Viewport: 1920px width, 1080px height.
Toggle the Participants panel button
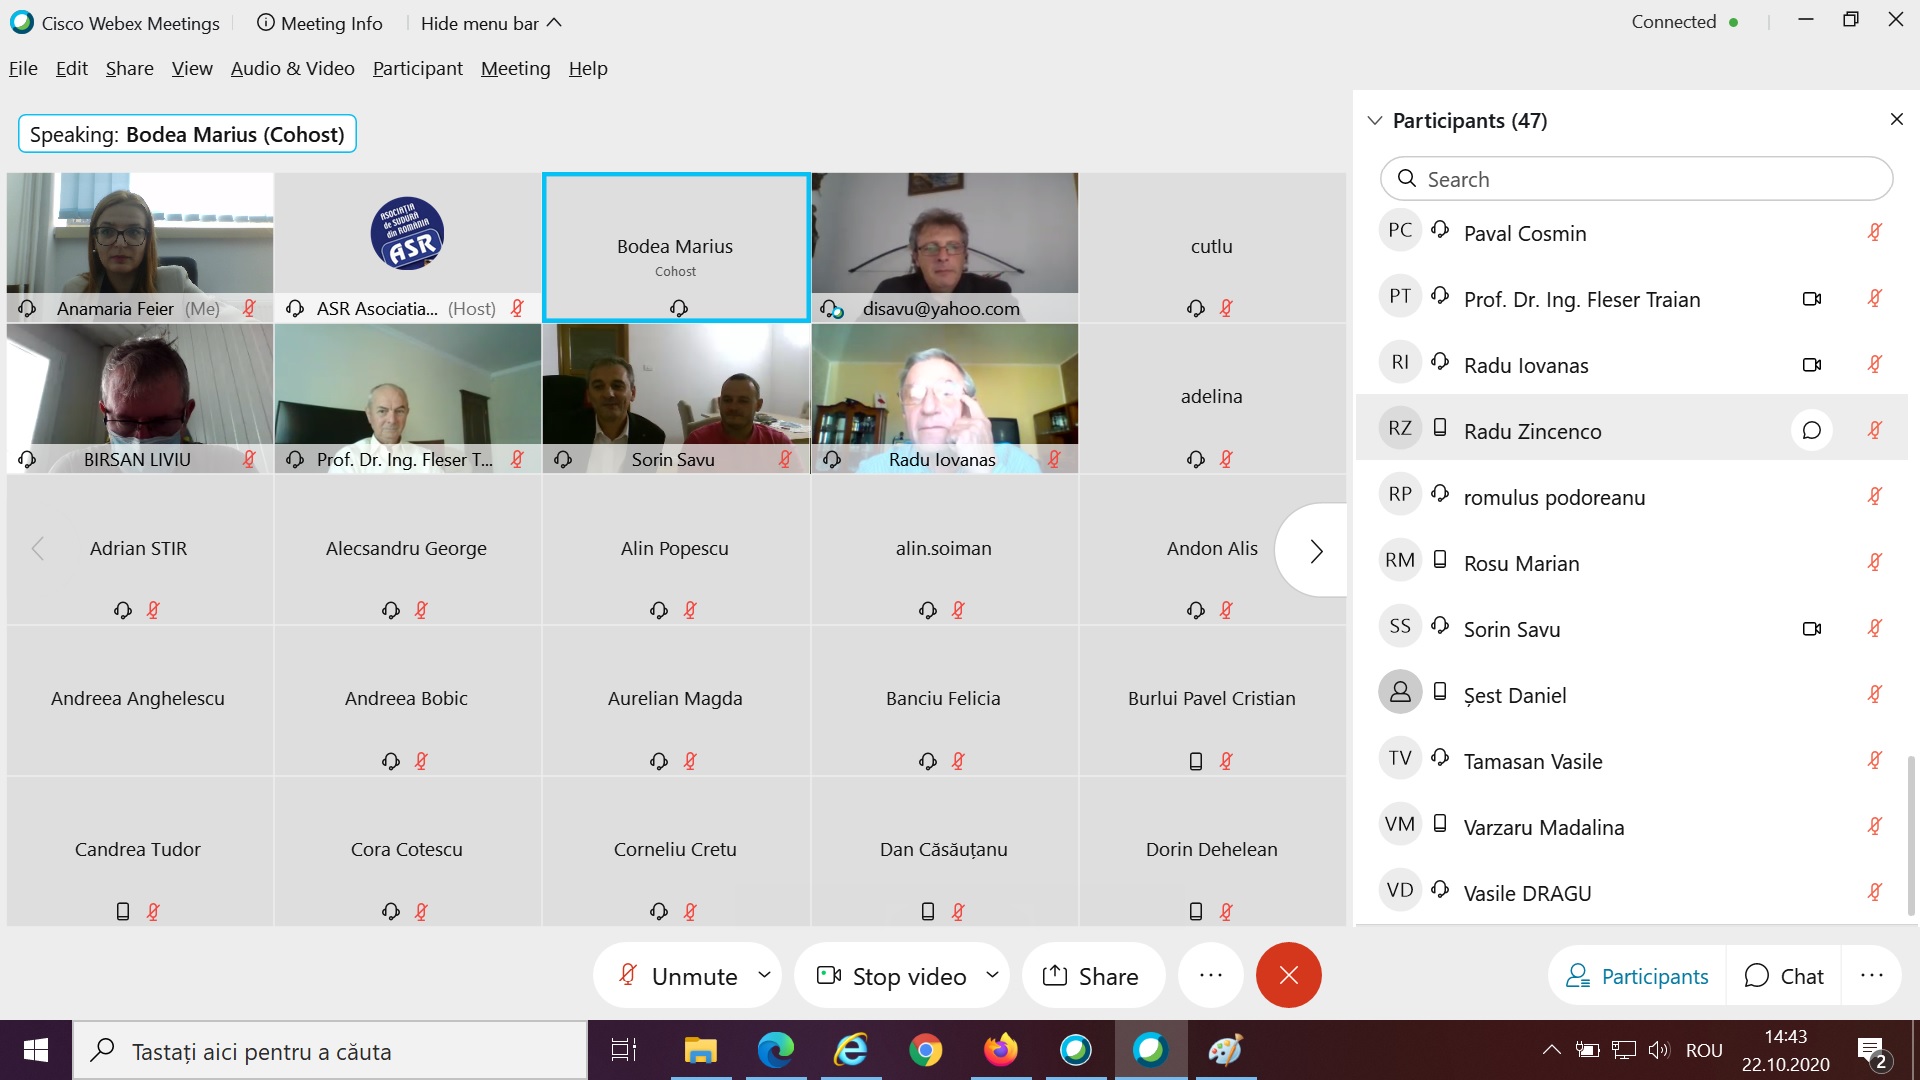click(x=1637, y=976)
